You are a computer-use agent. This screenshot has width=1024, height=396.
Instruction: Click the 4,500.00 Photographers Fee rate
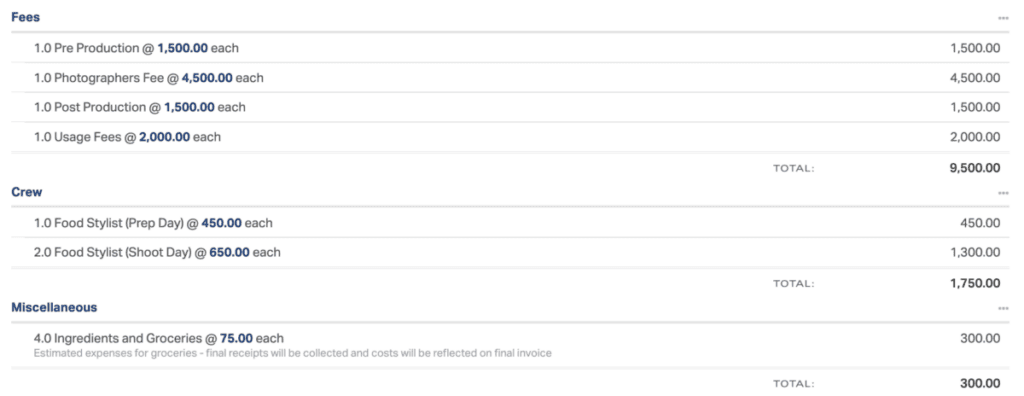pyautogui.click(x=207, y=78)
